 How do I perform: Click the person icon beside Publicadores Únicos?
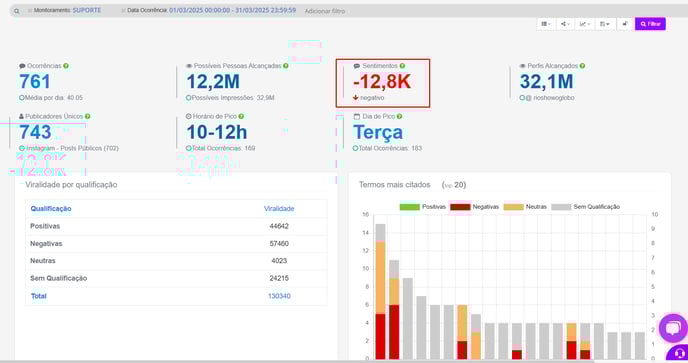(22, 116)
